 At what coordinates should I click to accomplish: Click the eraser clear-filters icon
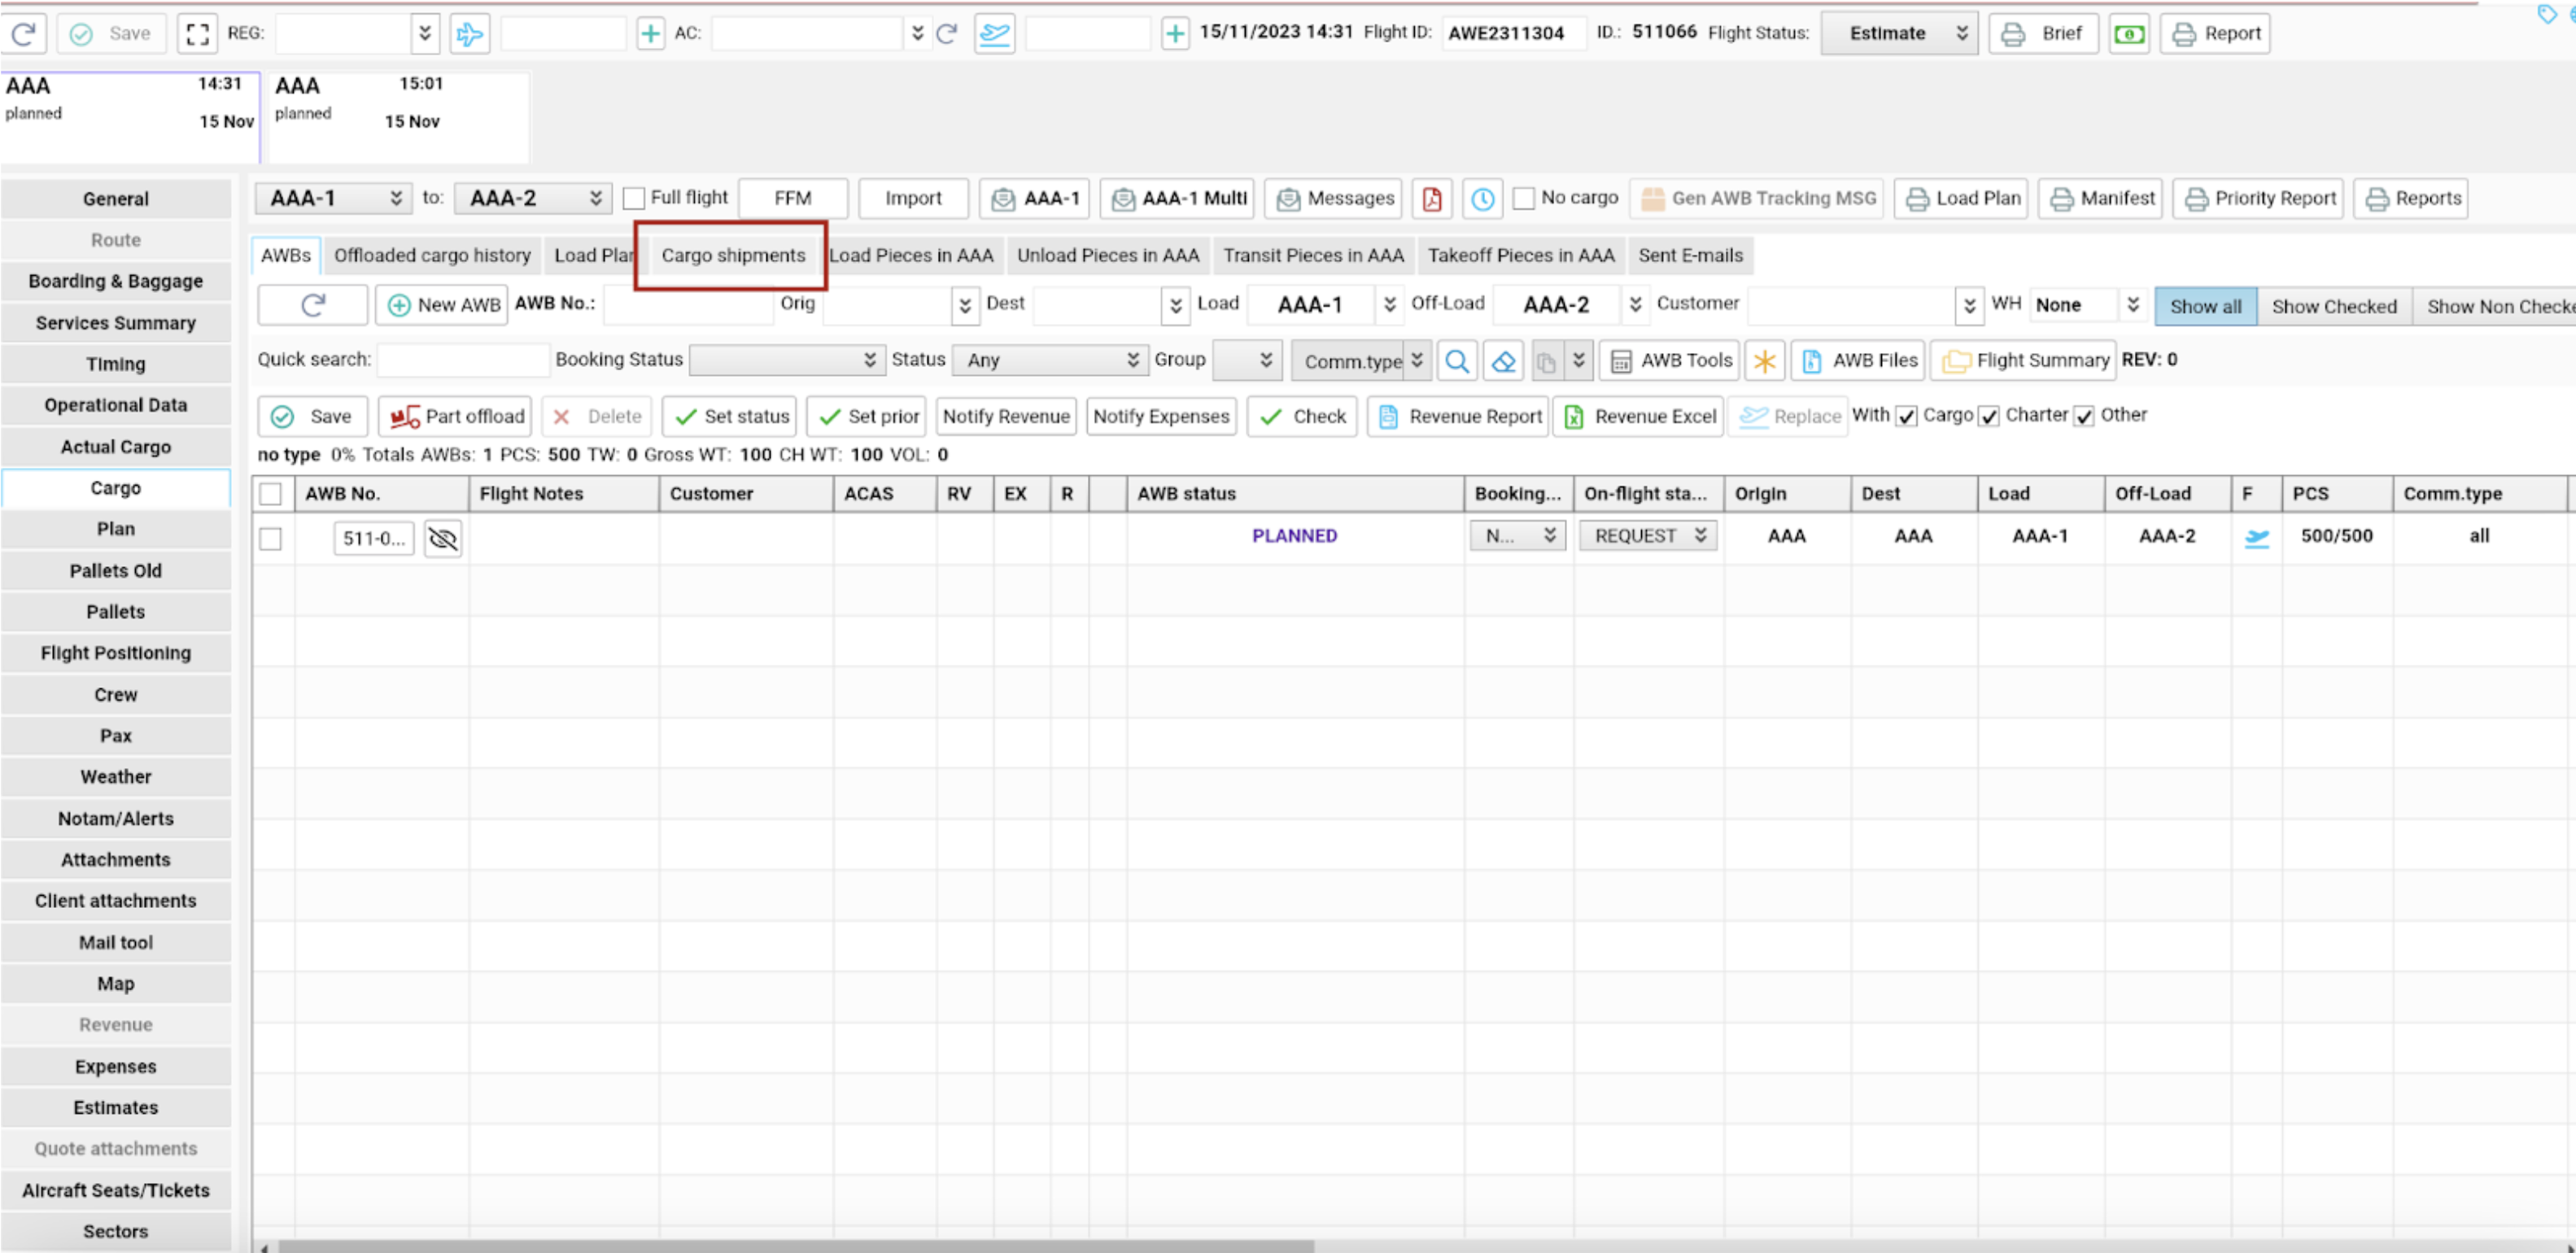pyautogui.click(x=1503, y=361)
